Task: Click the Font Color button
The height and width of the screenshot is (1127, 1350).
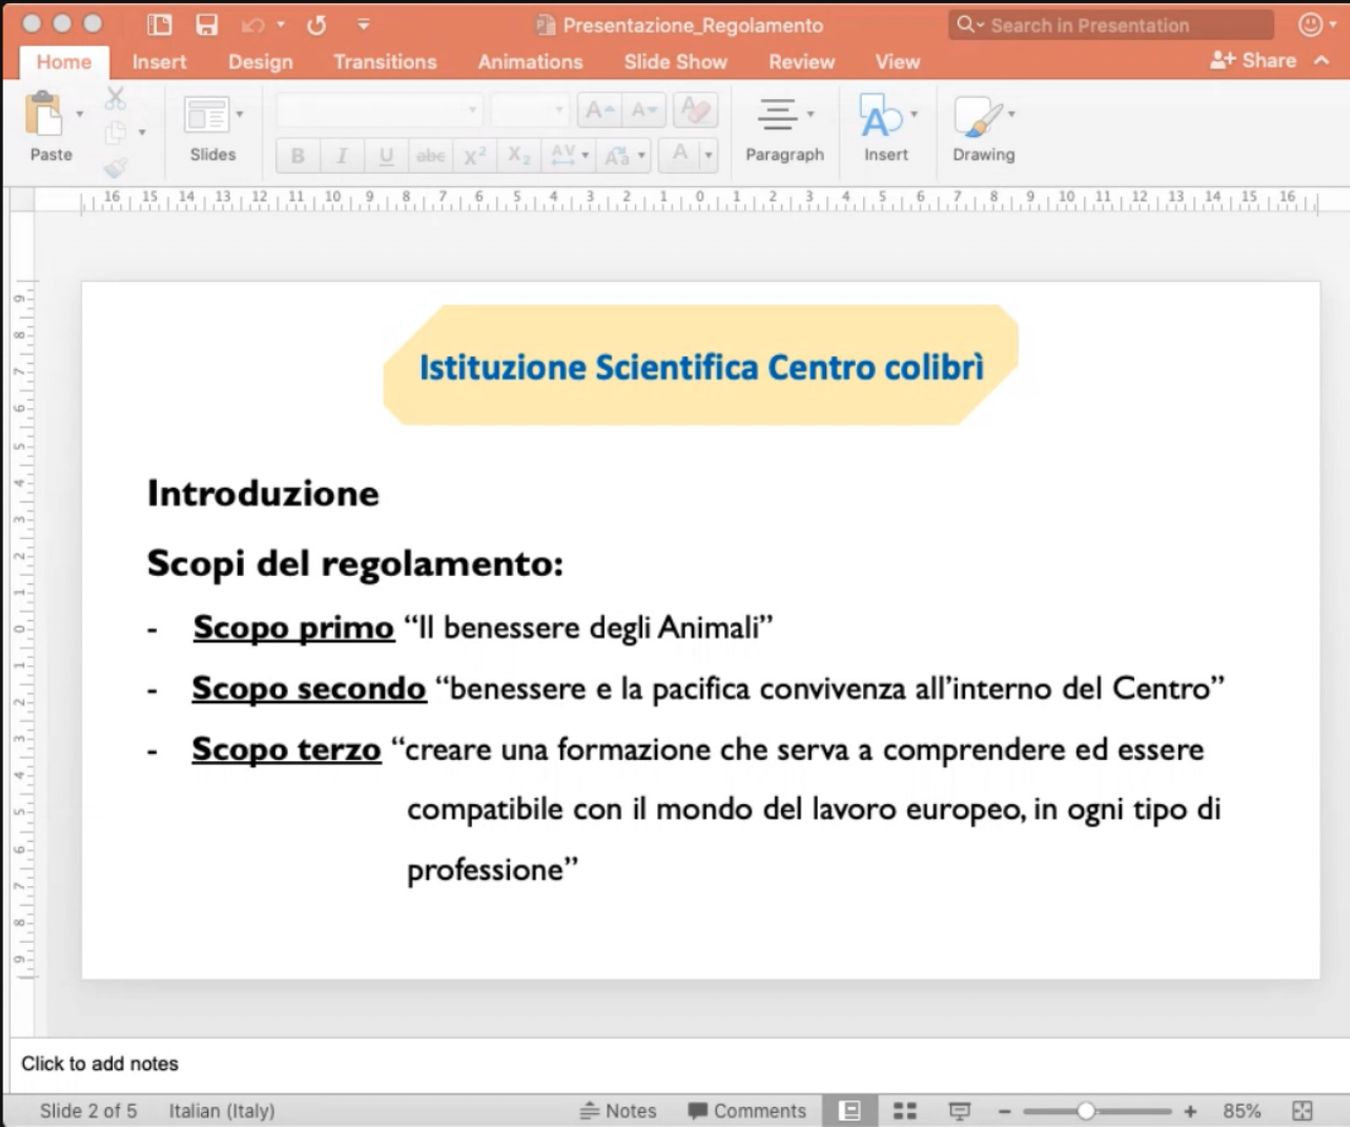Action: 680,155
